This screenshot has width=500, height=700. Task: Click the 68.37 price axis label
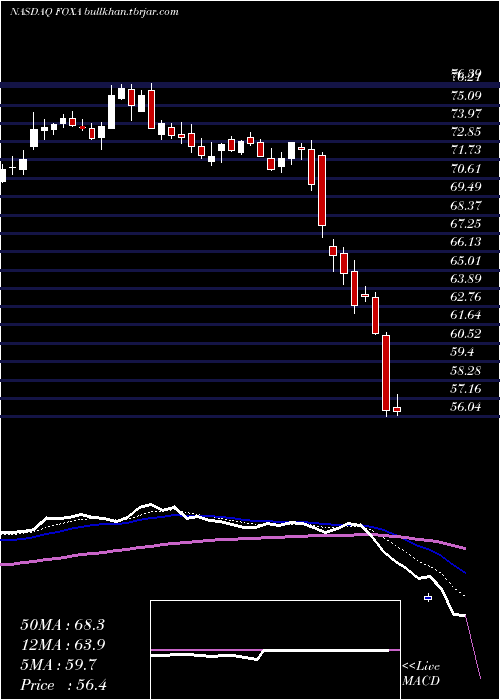click(467, 206)
